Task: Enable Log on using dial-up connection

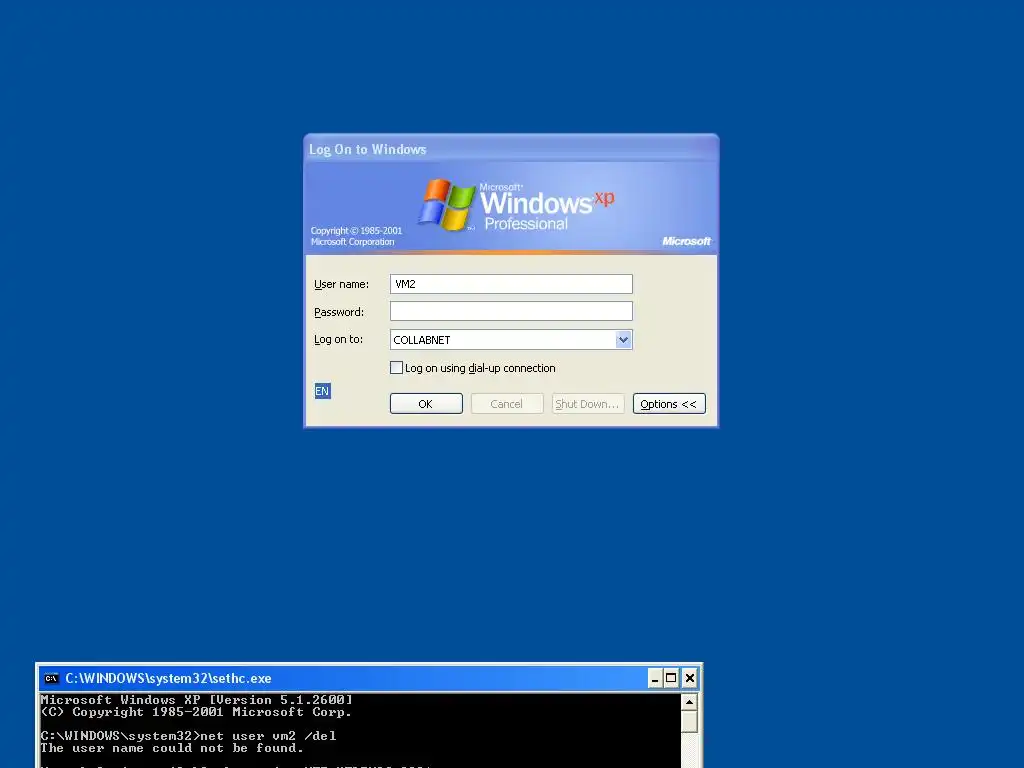Action: click(396, 368)
